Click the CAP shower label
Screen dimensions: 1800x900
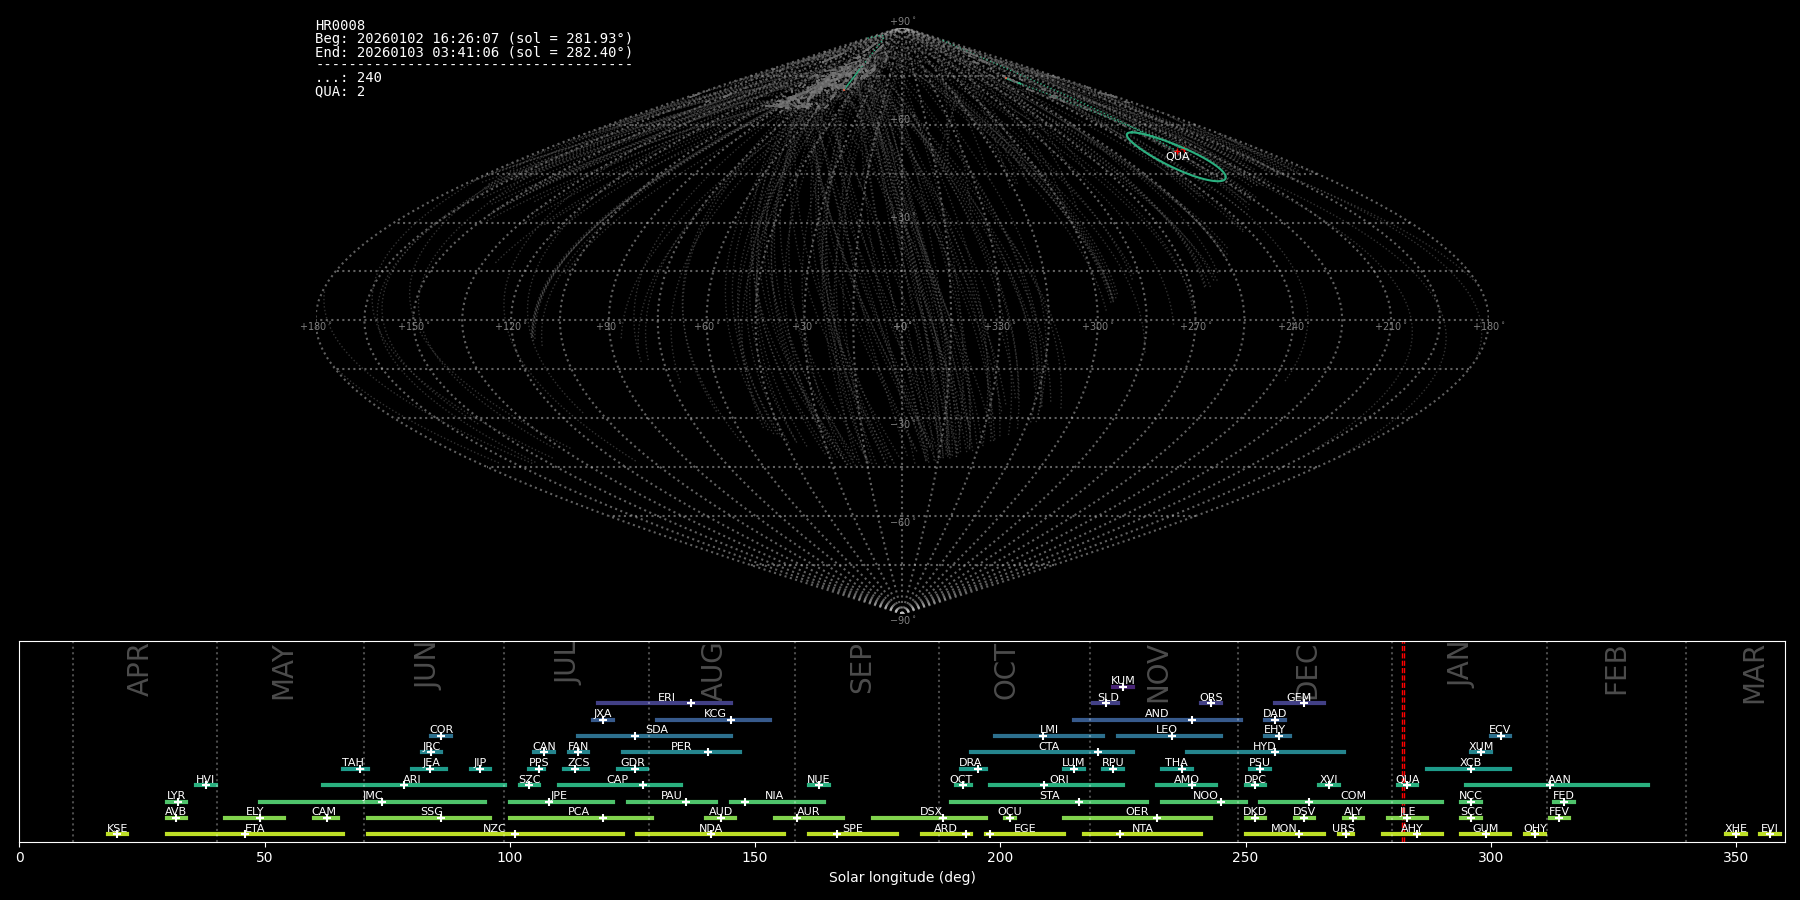618,780
